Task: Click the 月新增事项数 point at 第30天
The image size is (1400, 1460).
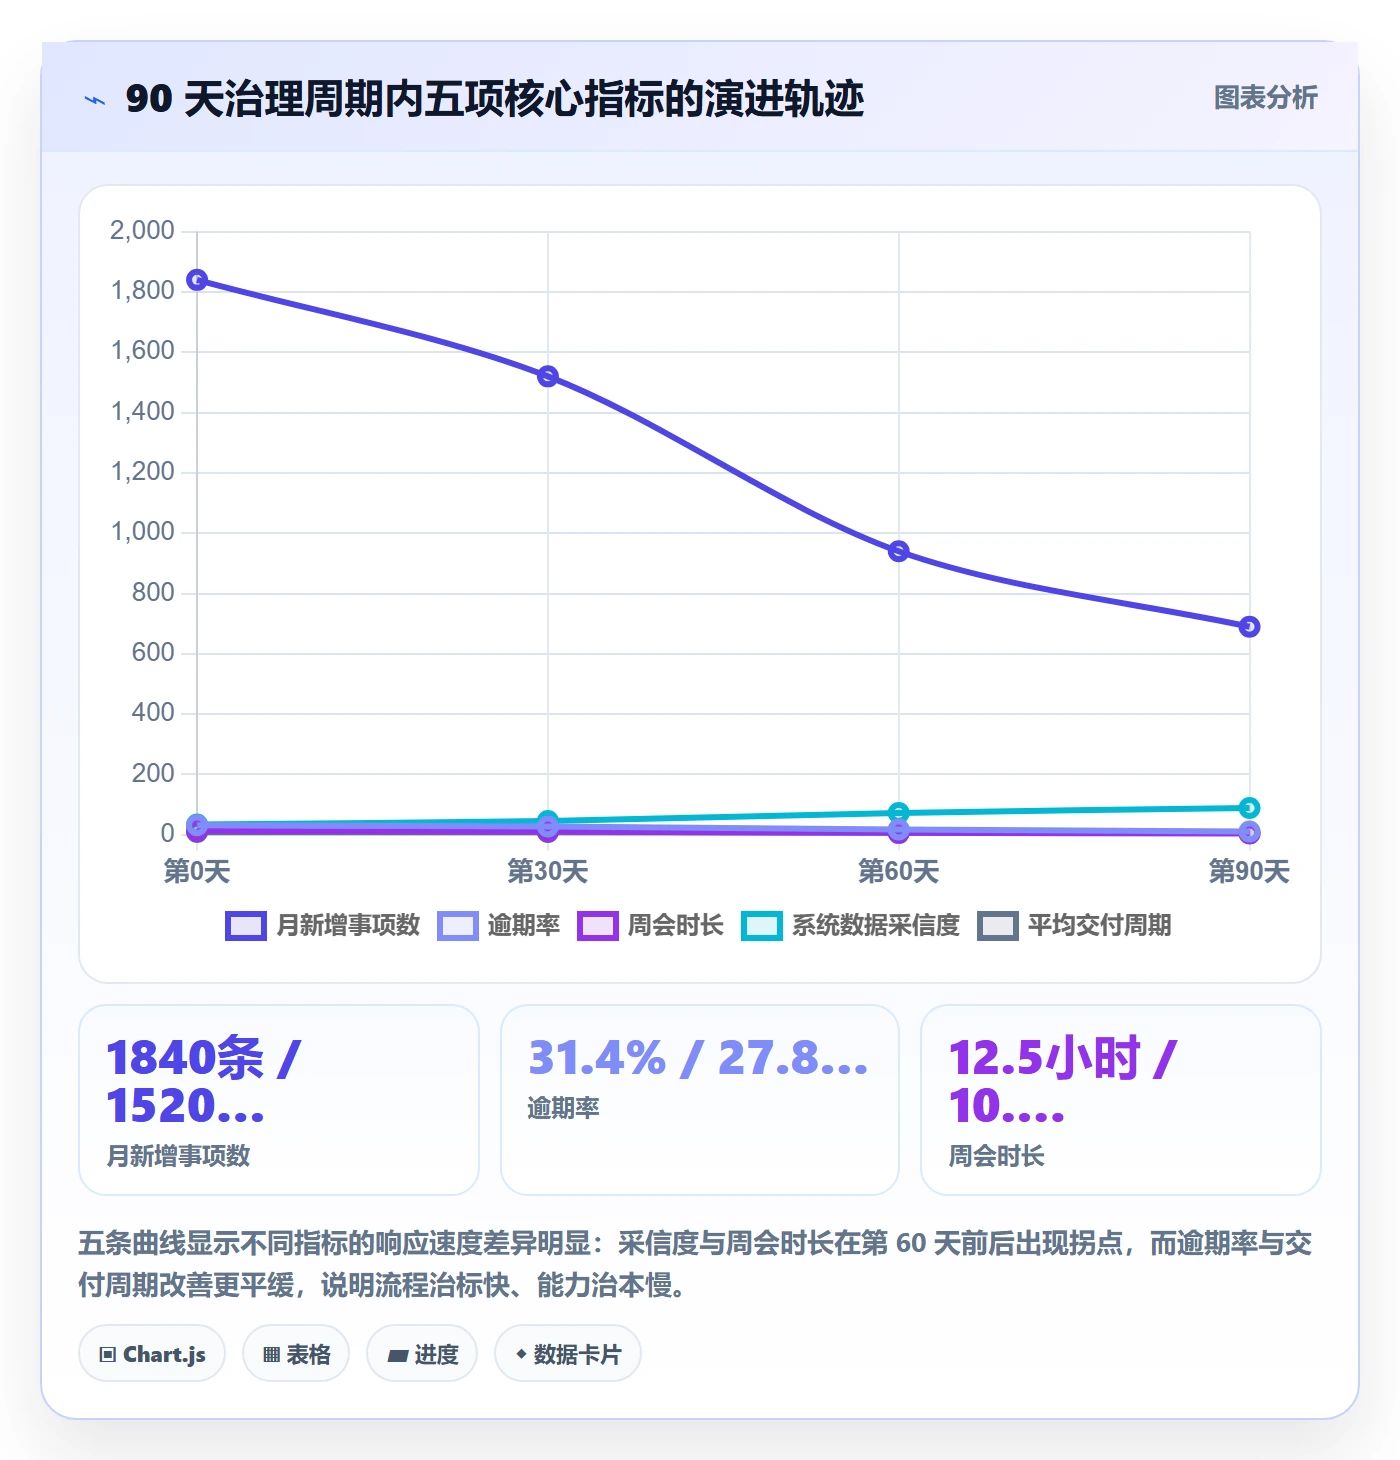Action: tap(548, 377)
